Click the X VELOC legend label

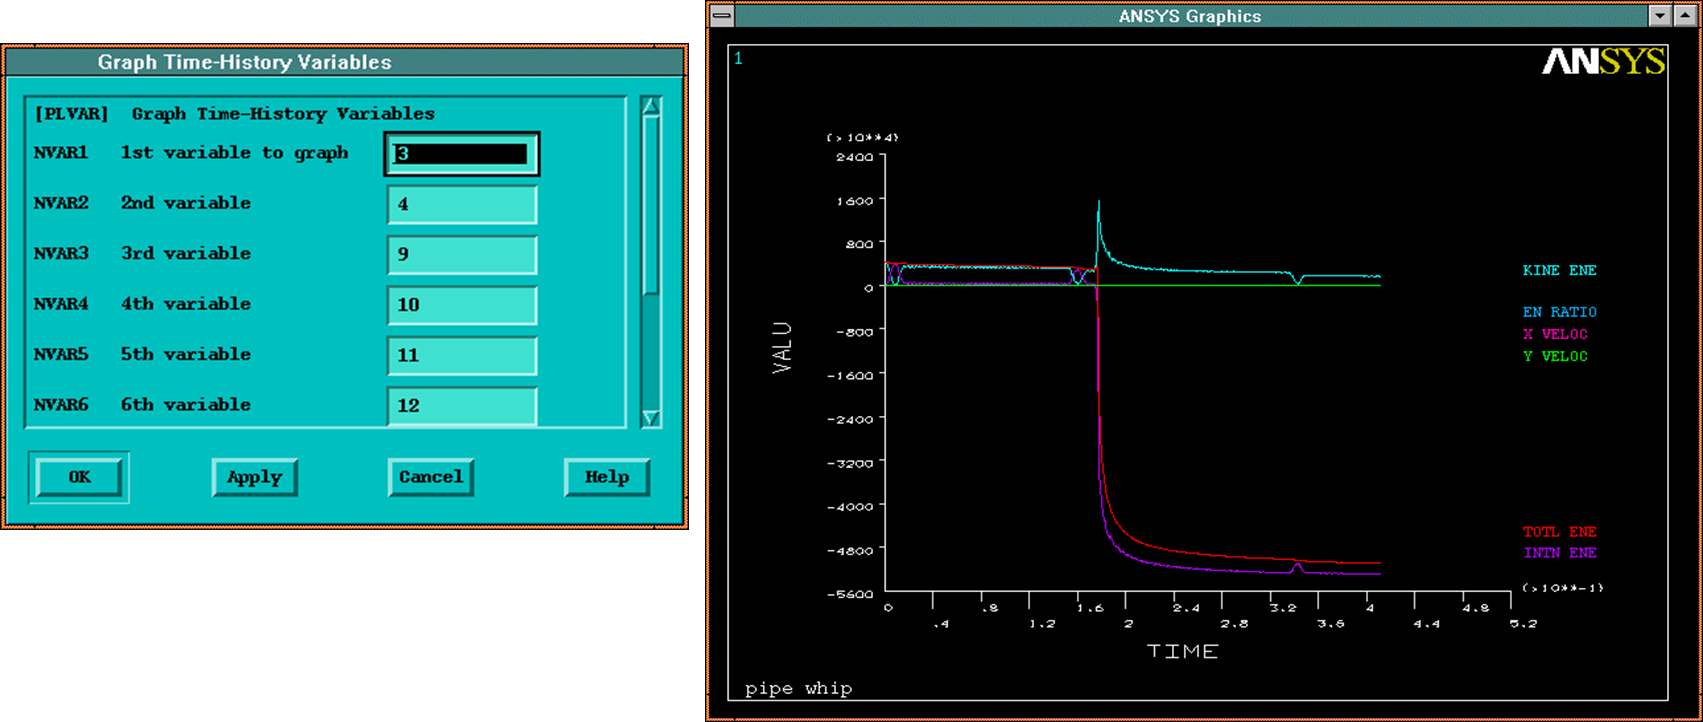tap(1555, 334)
